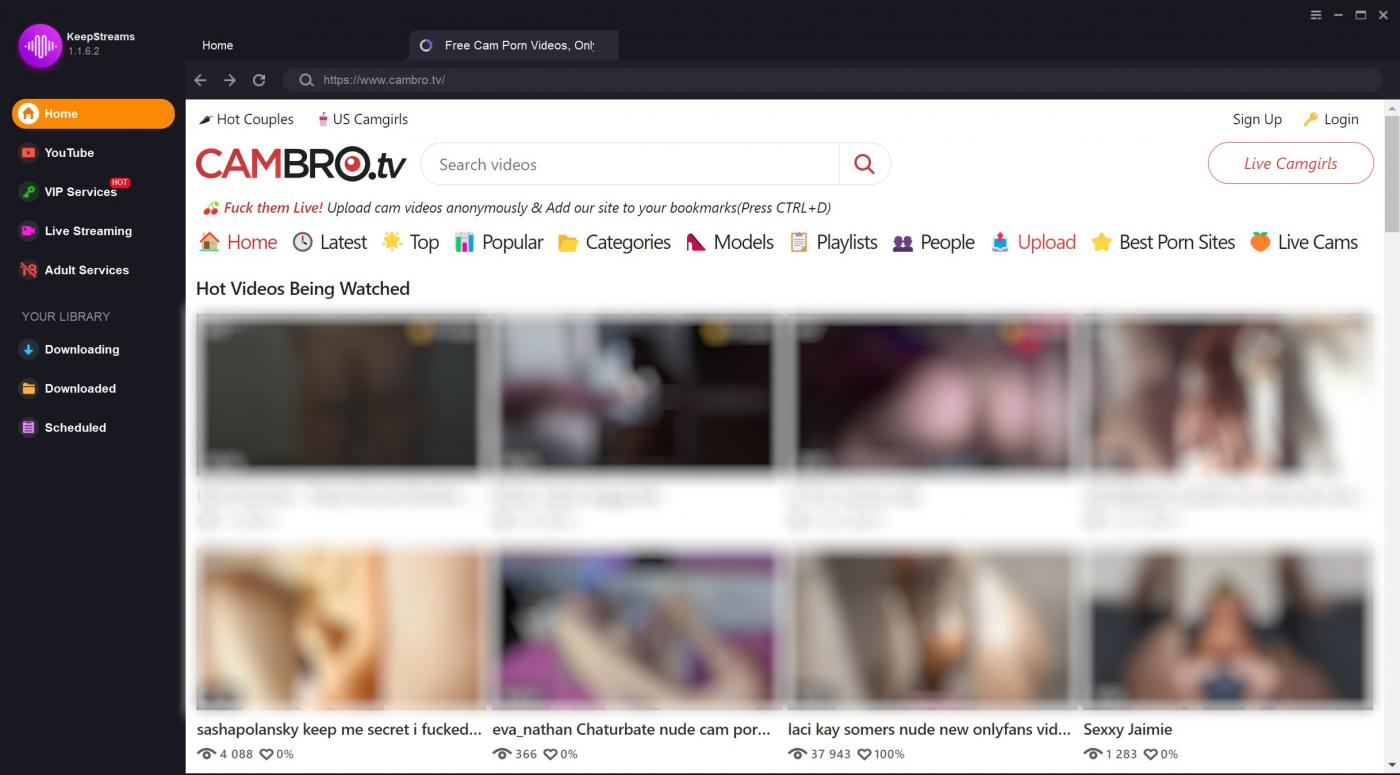Open the Models nav item

(729, 242)
